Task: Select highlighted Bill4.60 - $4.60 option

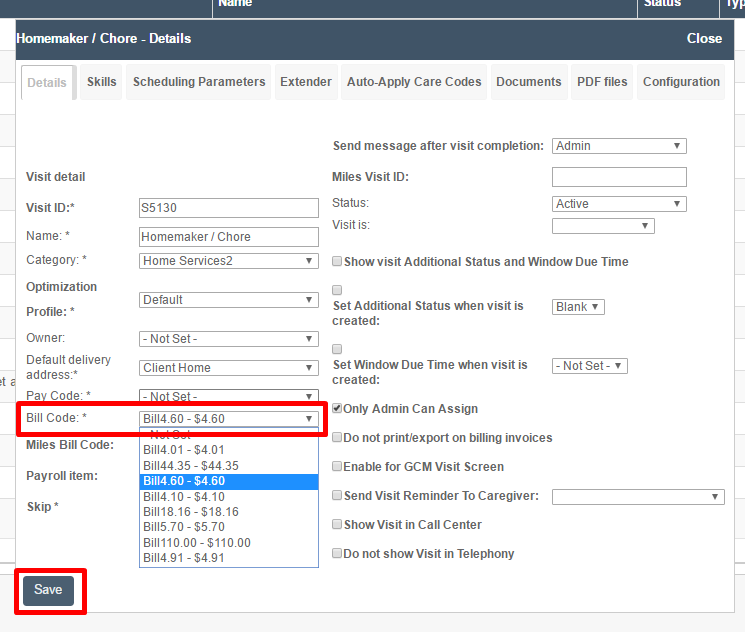Action: (229, 481)
